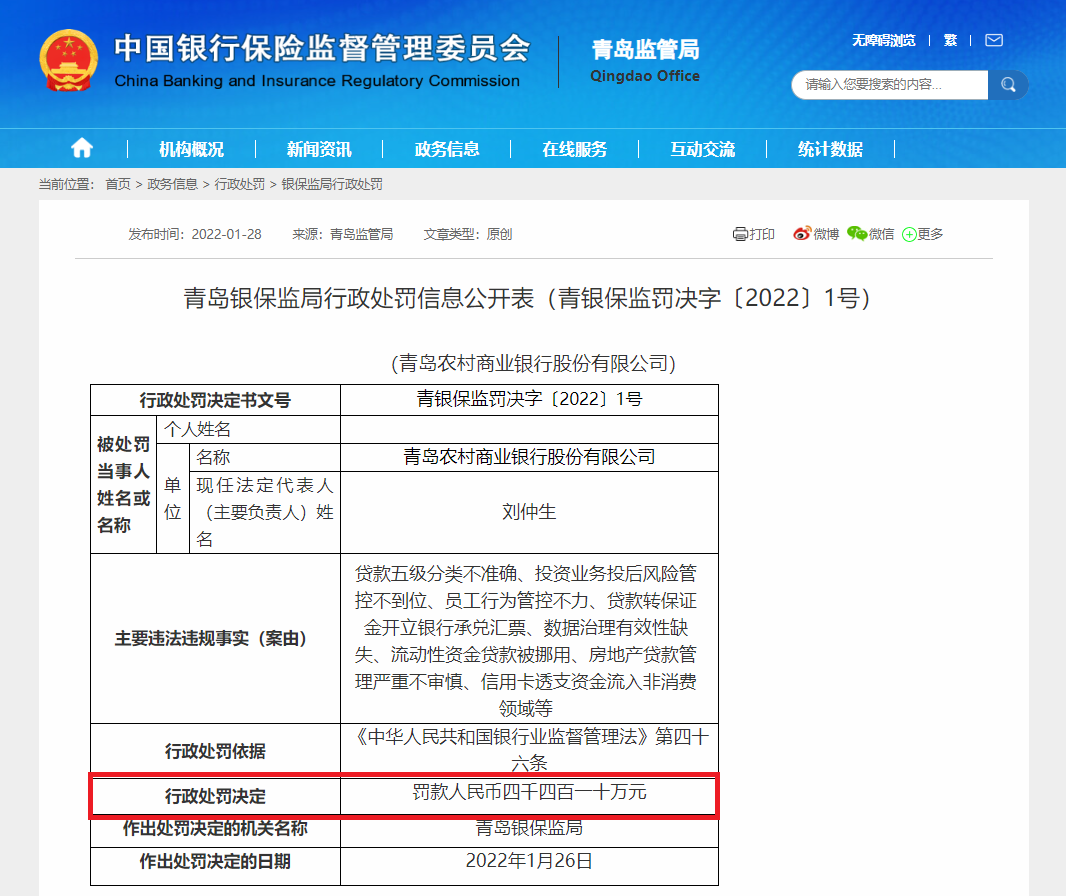1066x896 pixels.
Task: Click authority cell 青岛银保监局
Action: pos(529,828)
